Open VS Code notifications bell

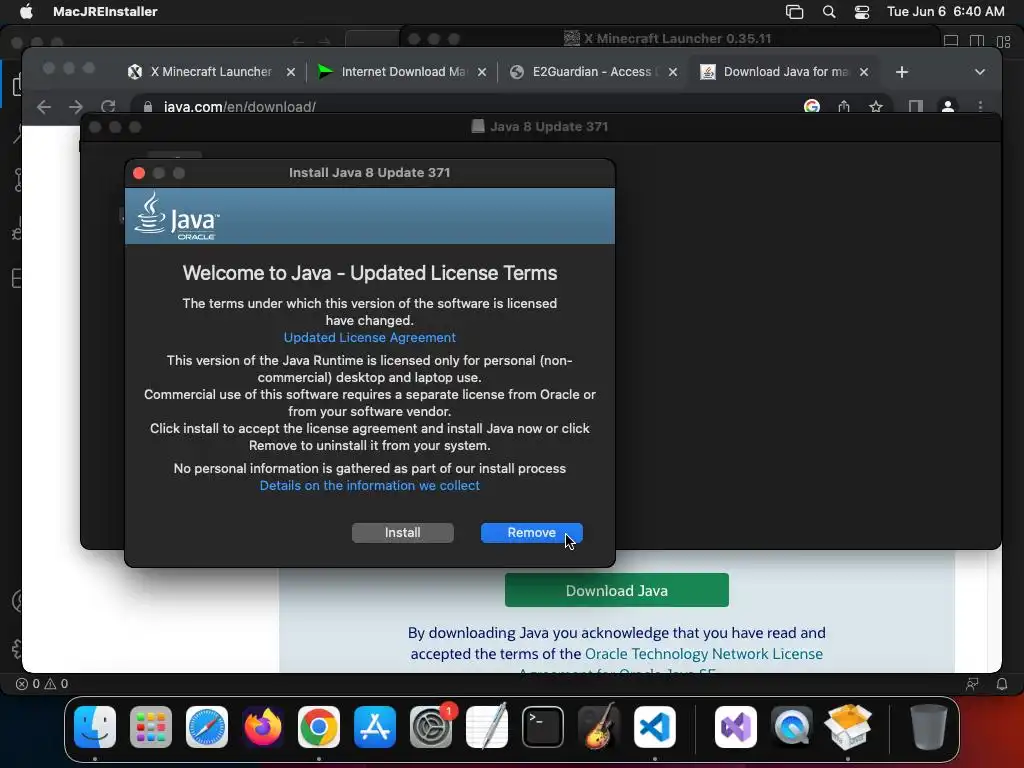pos(1002,684)
